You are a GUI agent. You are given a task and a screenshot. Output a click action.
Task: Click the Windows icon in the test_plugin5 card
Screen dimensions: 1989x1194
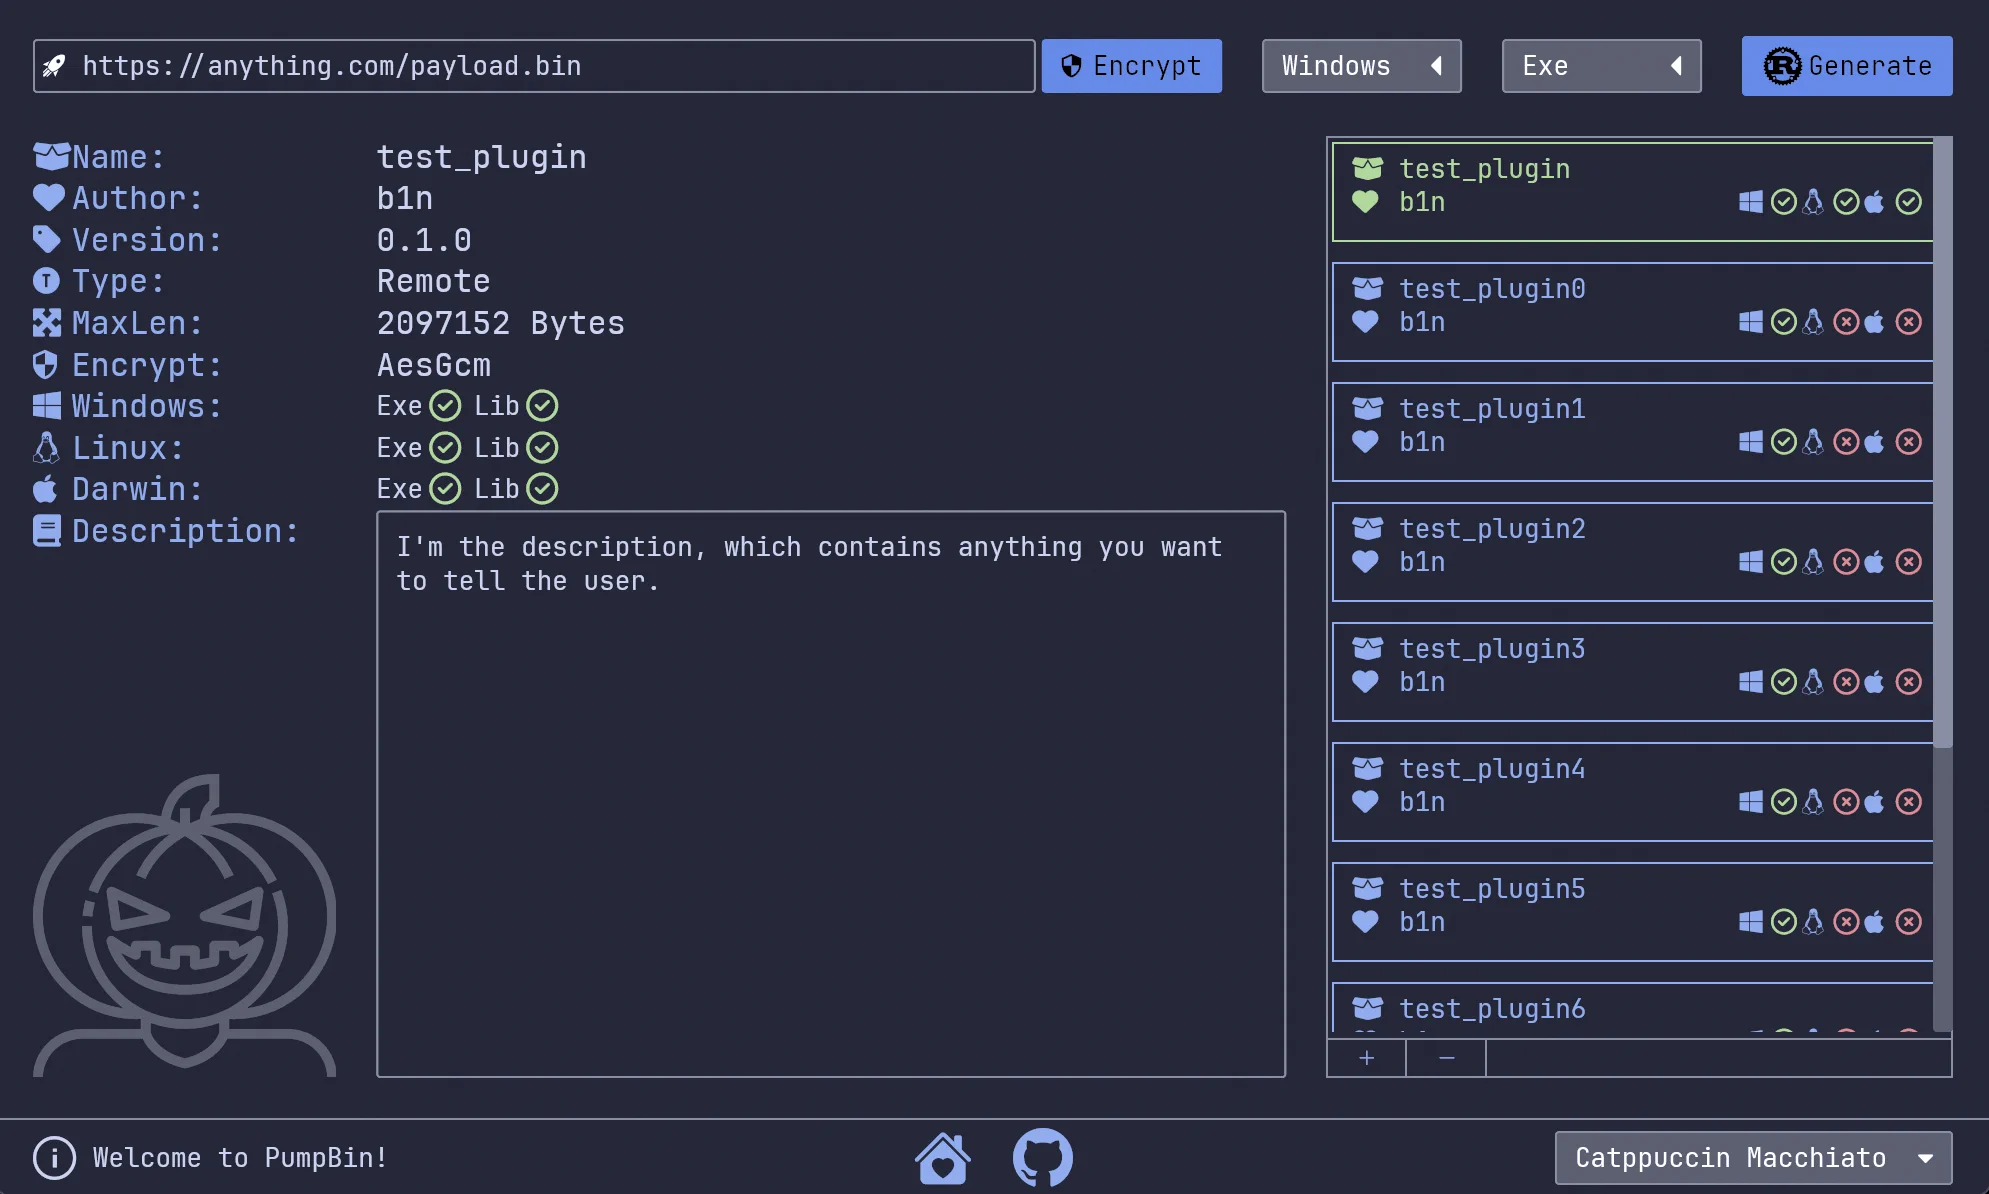coord(1751,922)
